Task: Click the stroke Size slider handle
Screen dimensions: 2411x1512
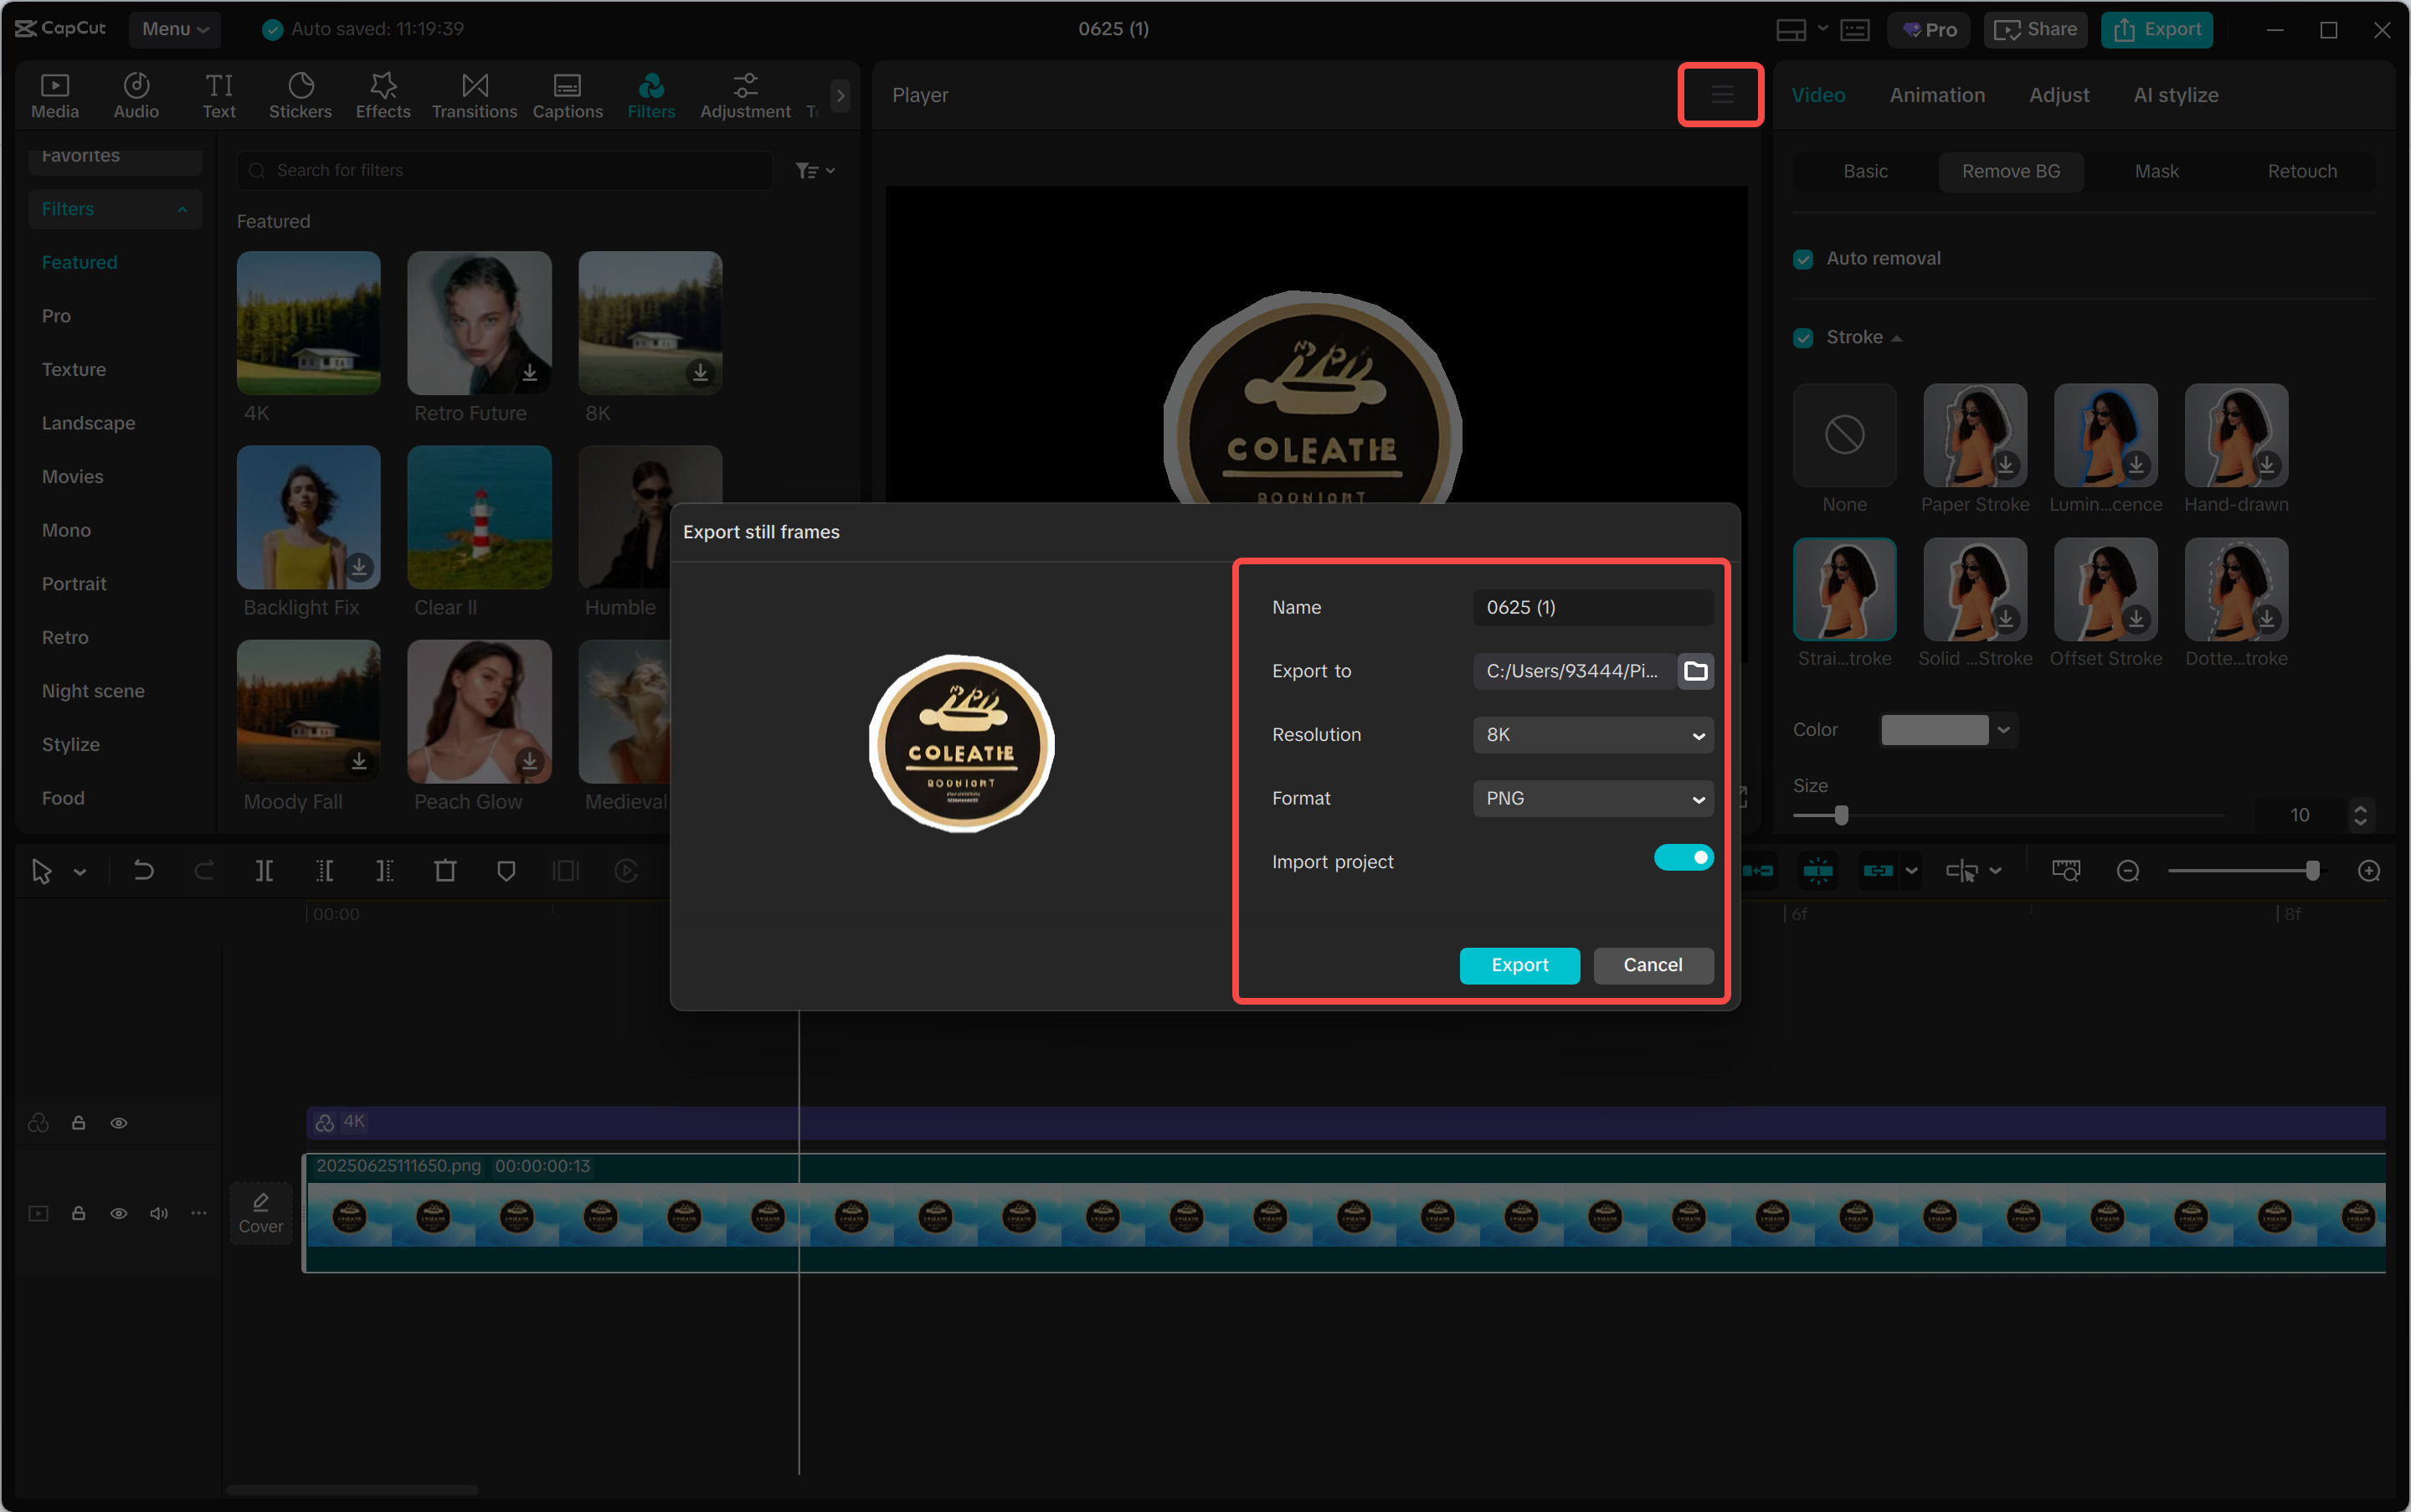Action: point(1841,815)
